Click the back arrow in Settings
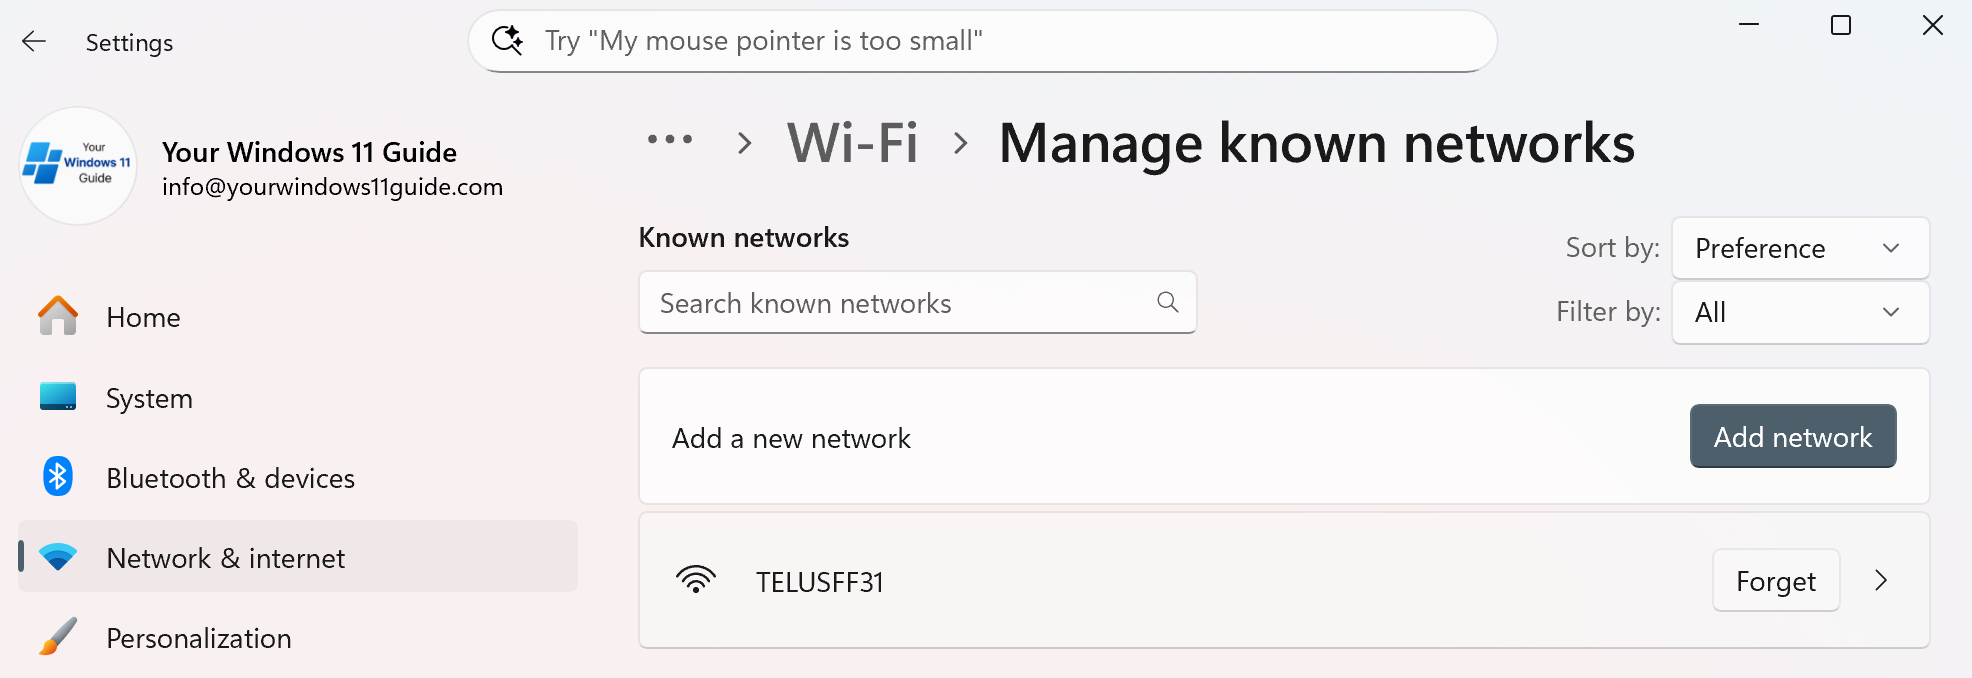The width and height of the screenshot is (1972, 678). click(x=34, y=41)
